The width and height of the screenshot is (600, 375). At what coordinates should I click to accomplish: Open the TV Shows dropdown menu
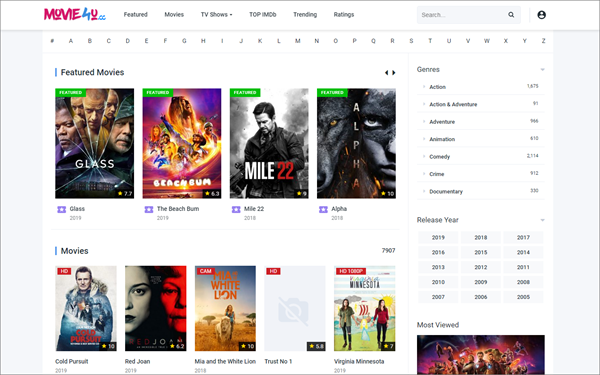[x=217, y=15]
